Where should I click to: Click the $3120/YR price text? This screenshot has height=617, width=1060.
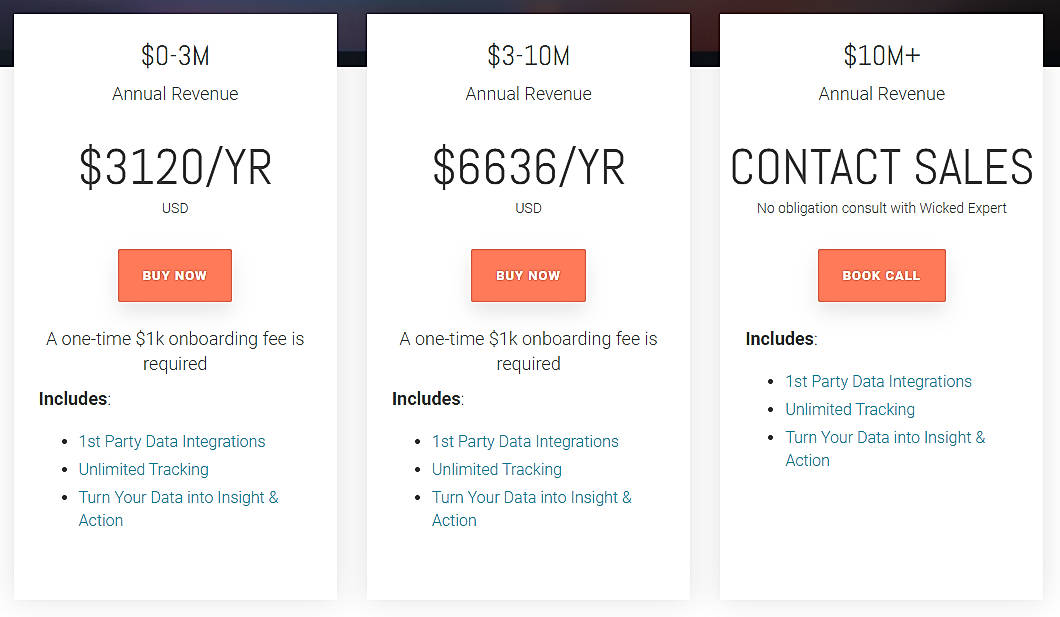(x=175, y=168)
